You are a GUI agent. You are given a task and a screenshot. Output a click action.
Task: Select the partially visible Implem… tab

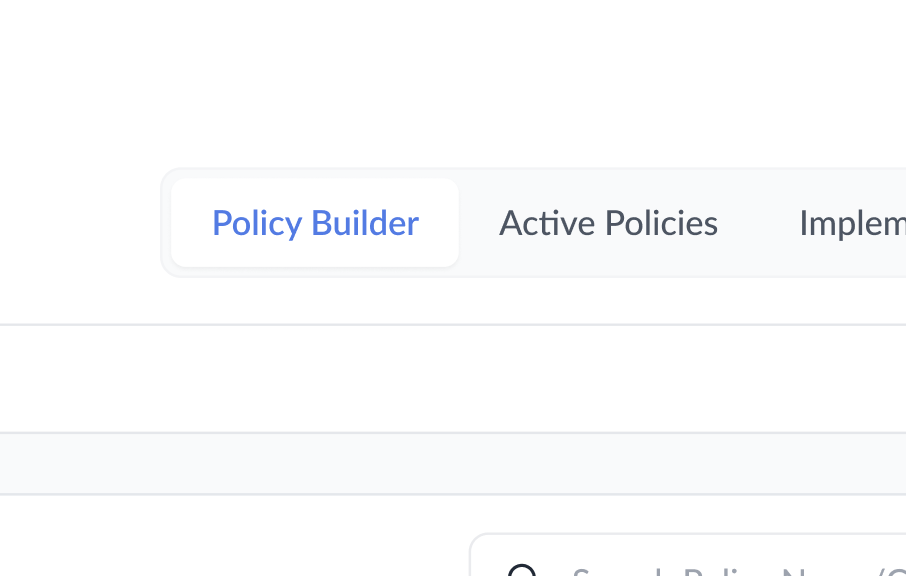(852, 223)
